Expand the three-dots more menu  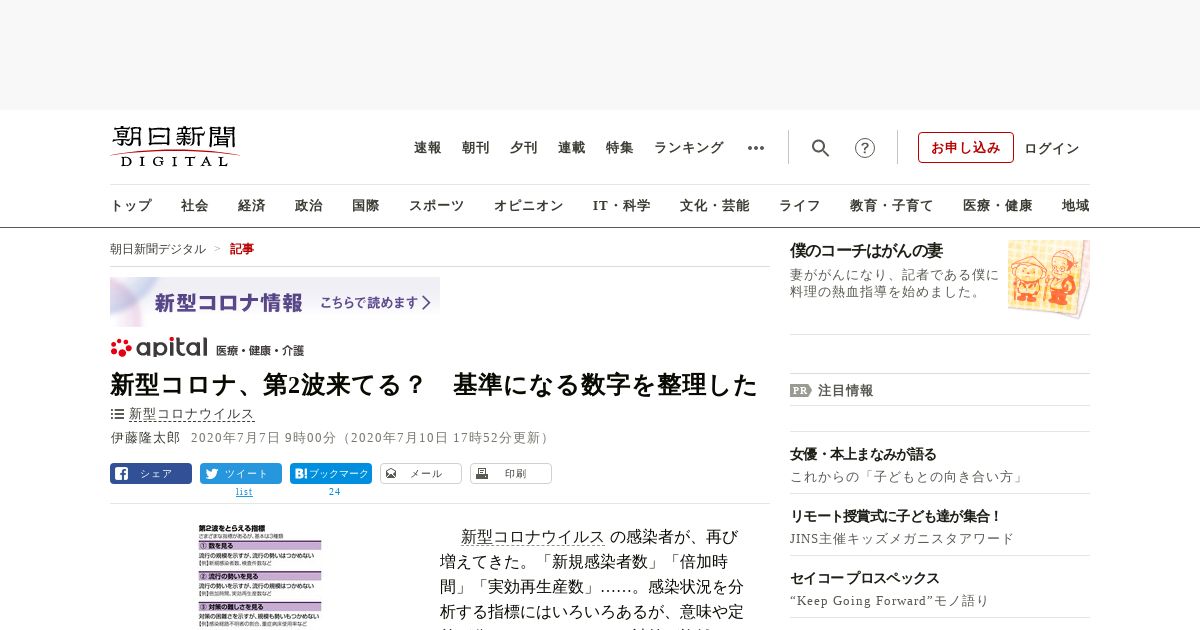coord(756,148)
